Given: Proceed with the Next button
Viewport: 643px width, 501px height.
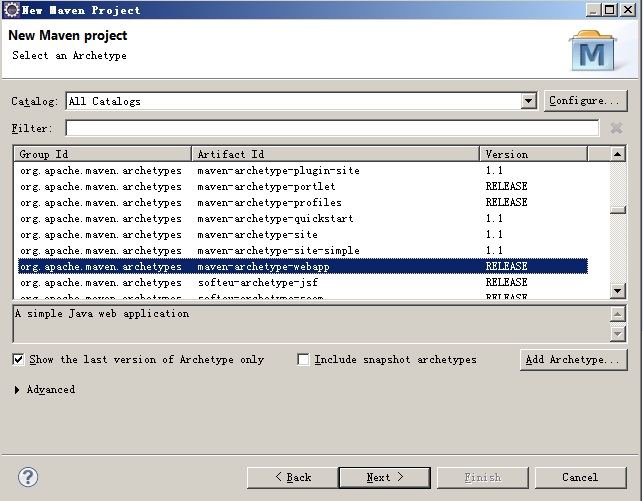Looking at the screenshot, I should tap(384, 478).
